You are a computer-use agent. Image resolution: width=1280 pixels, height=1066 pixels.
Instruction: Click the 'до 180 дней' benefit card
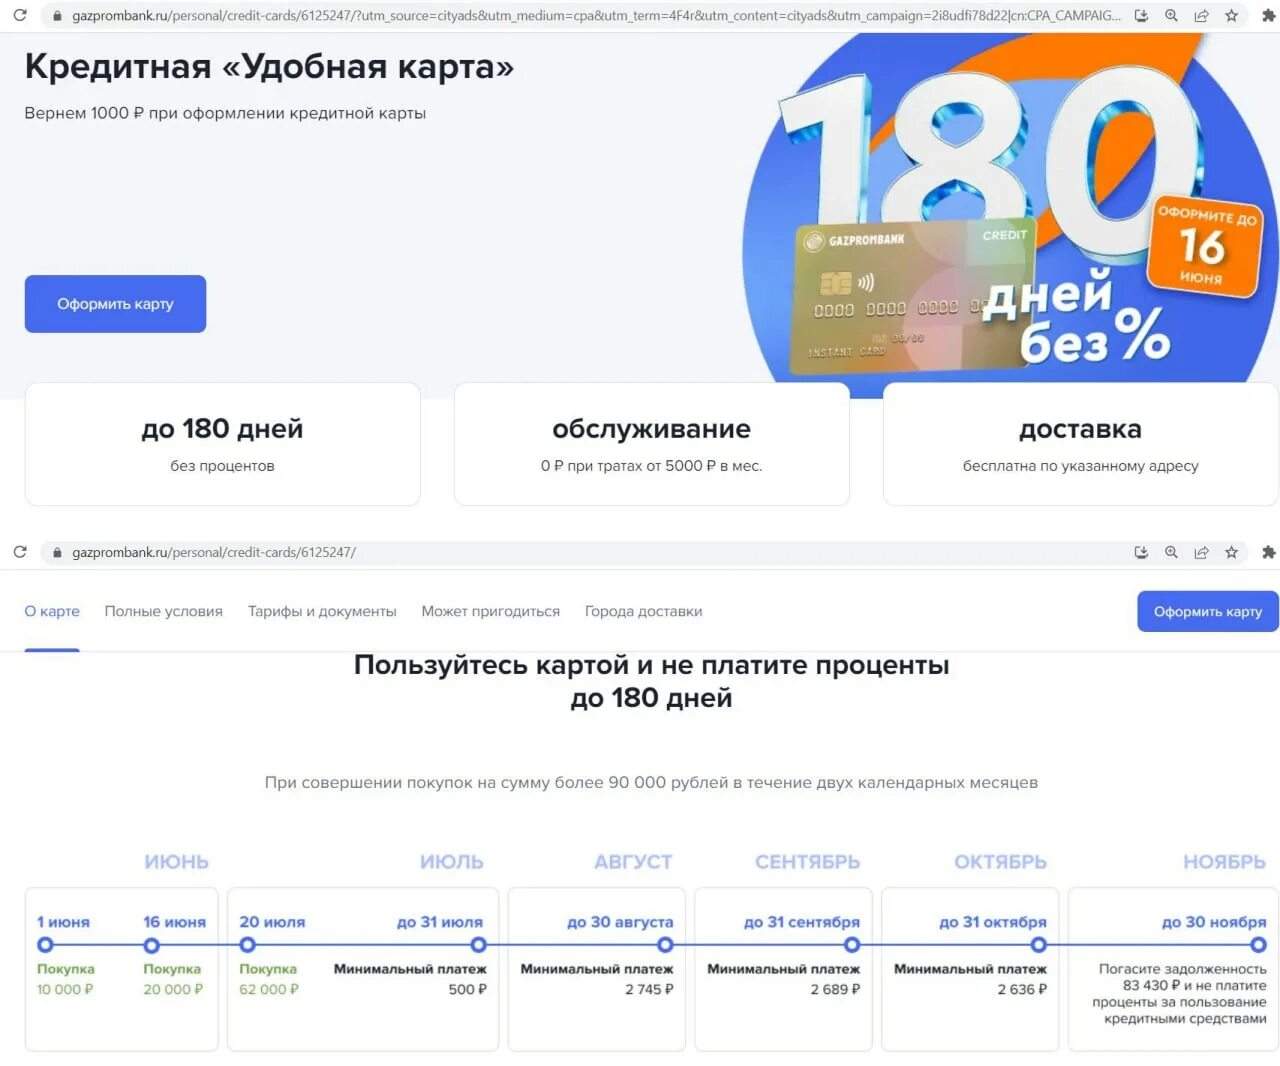click(x=222, y=444)
